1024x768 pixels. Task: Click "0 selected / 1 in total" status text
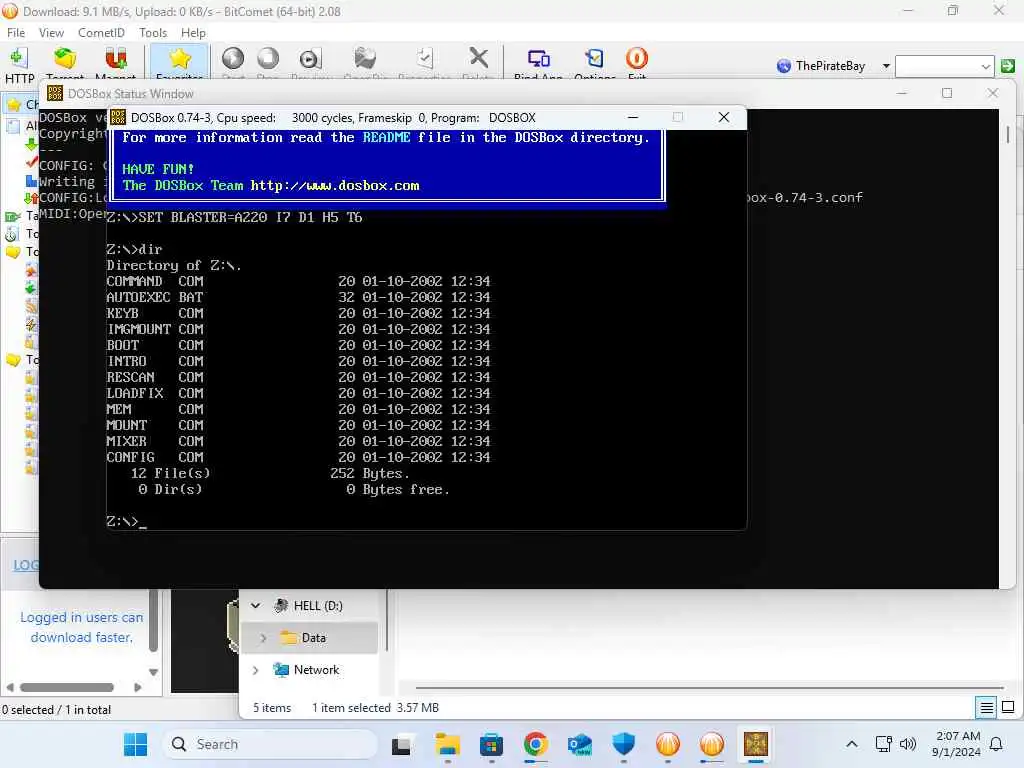[56, 709]
